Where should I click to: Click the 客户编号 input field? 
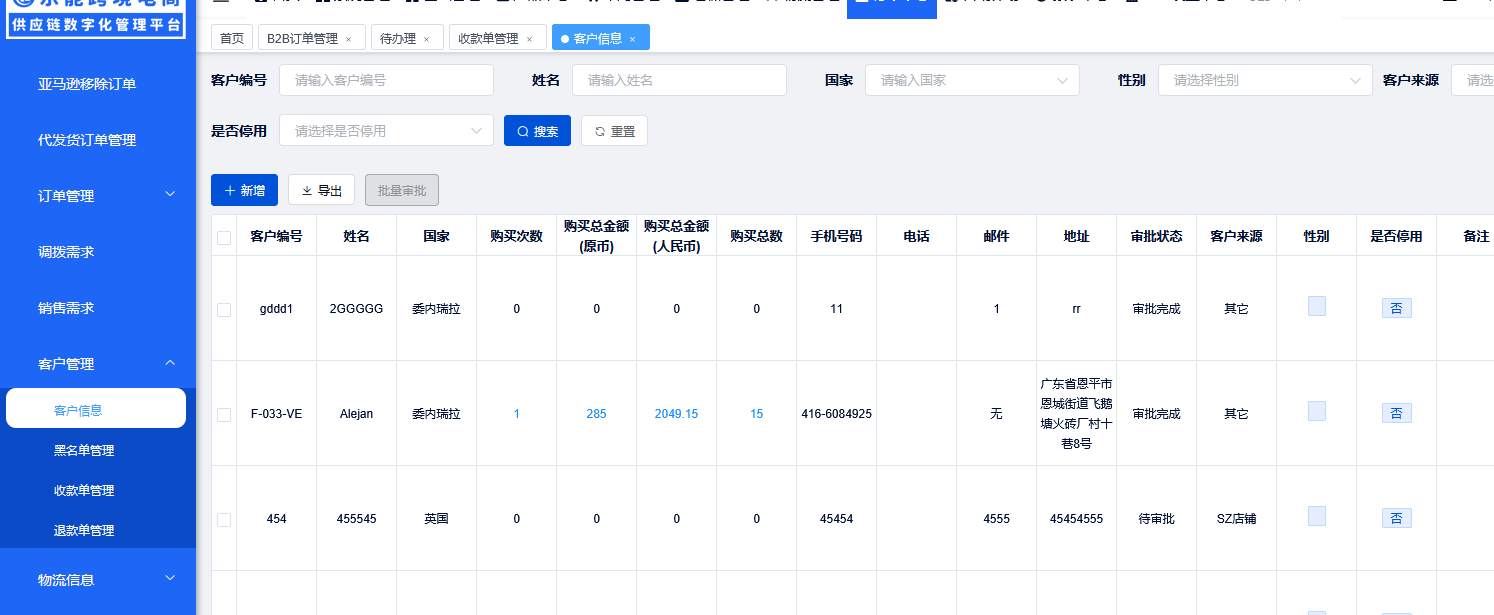click(x=386, y=80)
